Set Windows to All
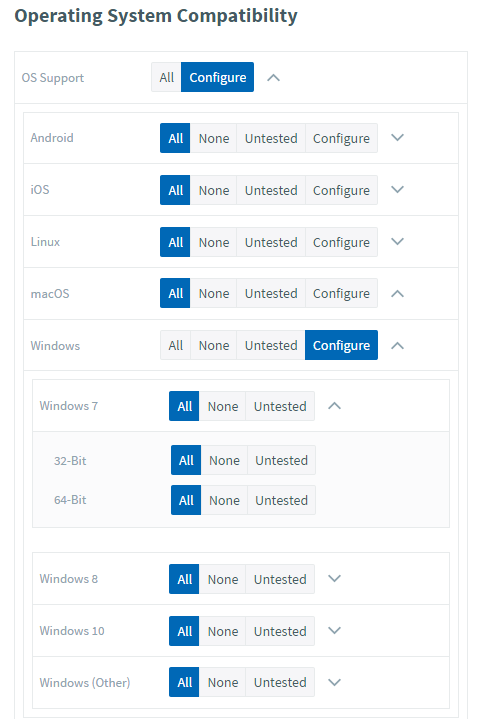Screen dimensions: 479x719 tap(176, 345)
